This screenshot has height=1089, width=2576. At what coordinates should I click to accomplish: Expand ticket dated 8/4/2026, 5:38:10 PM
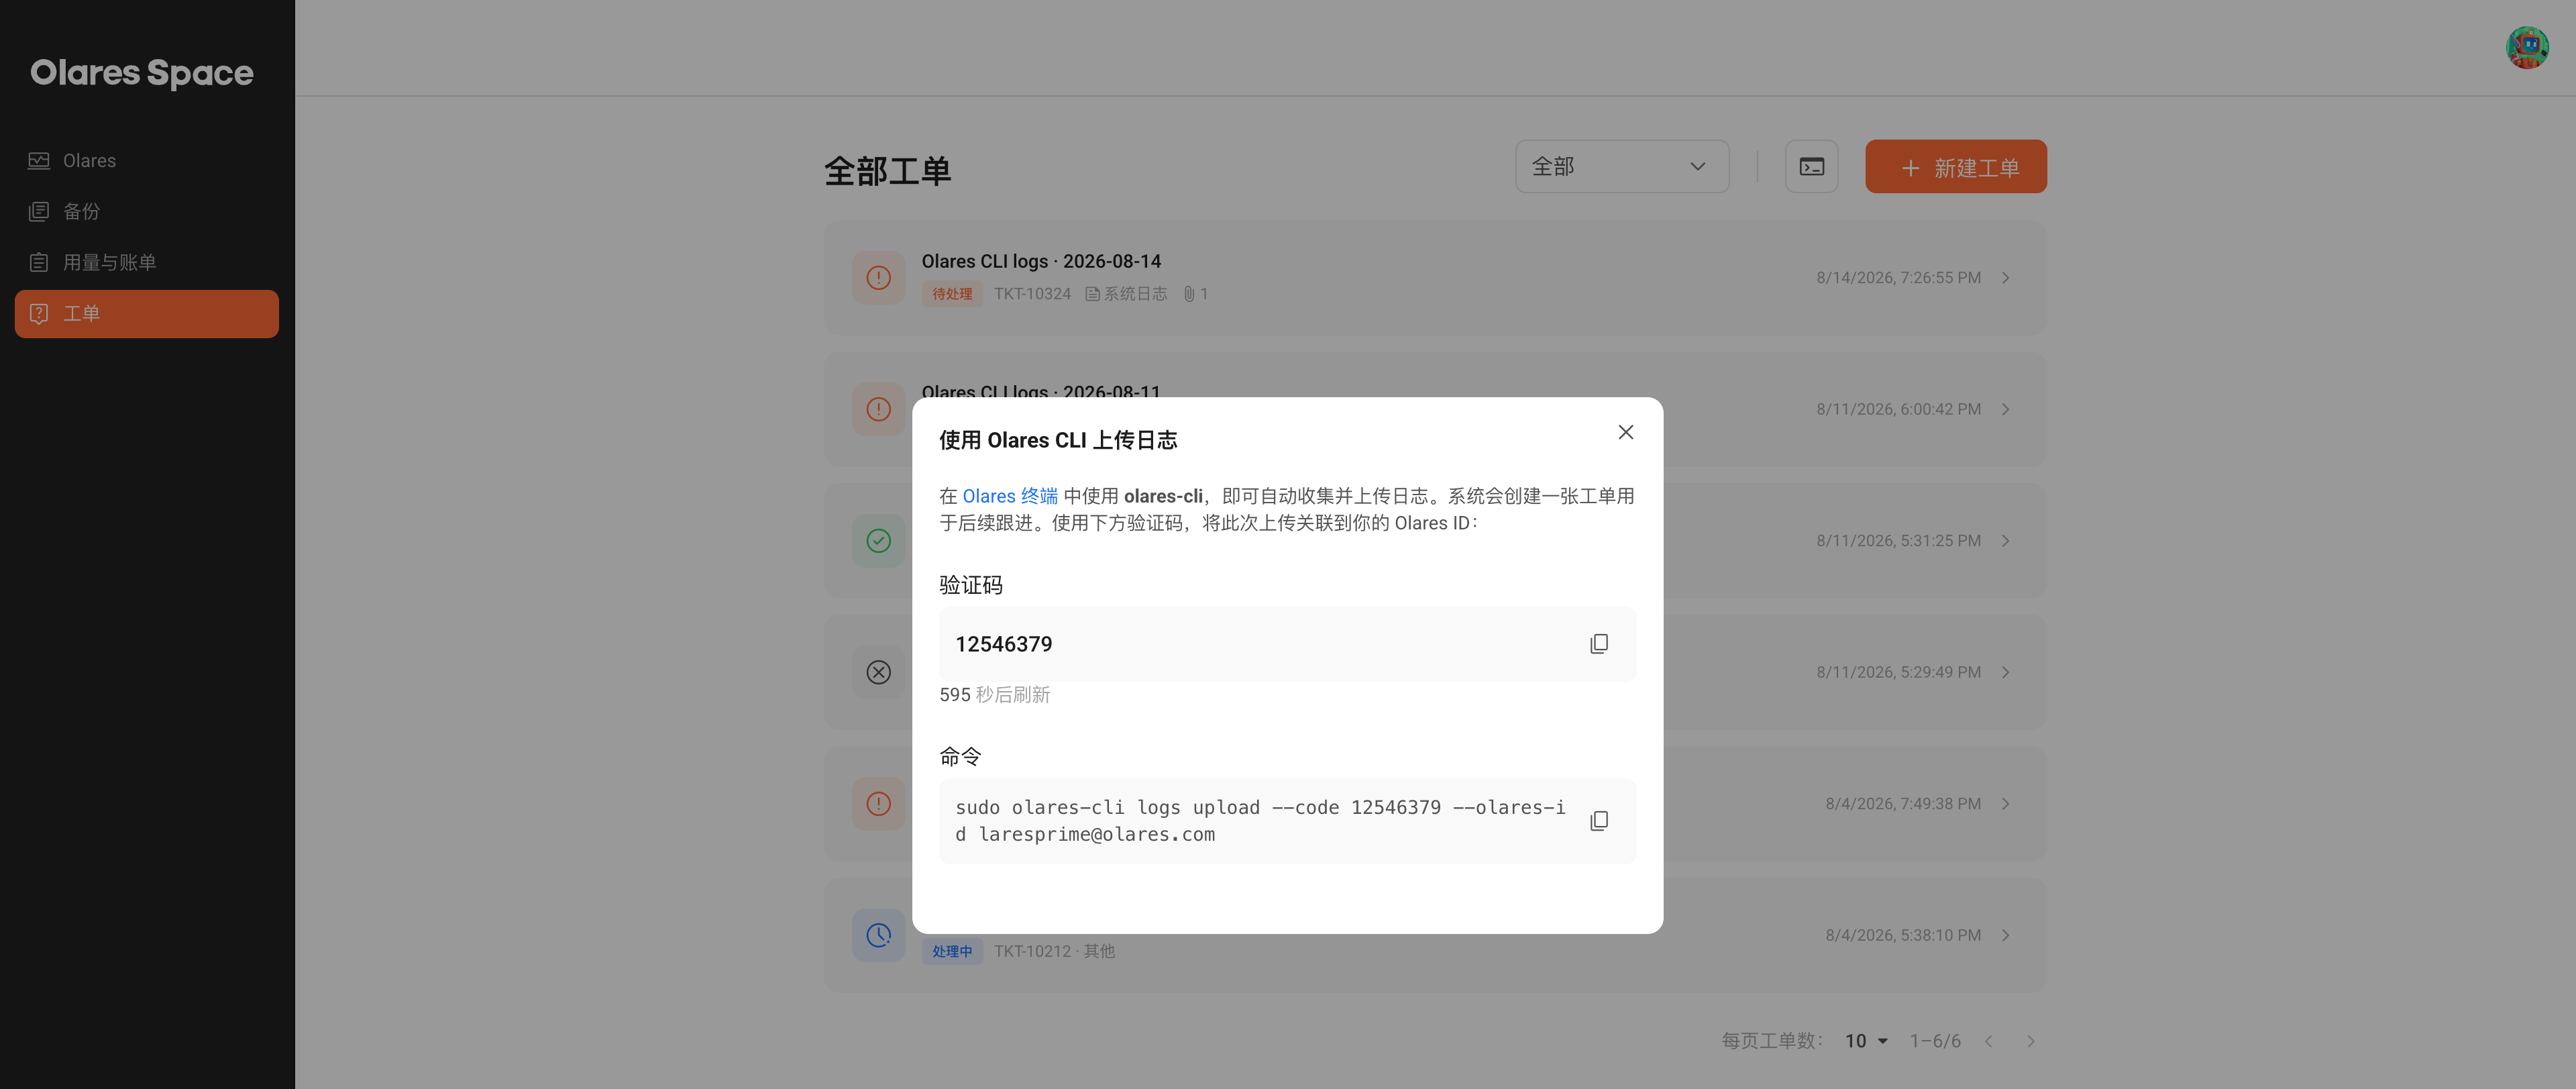coord(2006,935)
